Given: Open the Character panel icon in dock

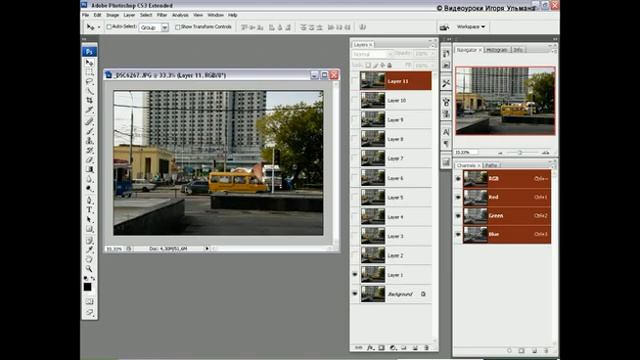Looking at the screenshot, I should click(446, 132).
